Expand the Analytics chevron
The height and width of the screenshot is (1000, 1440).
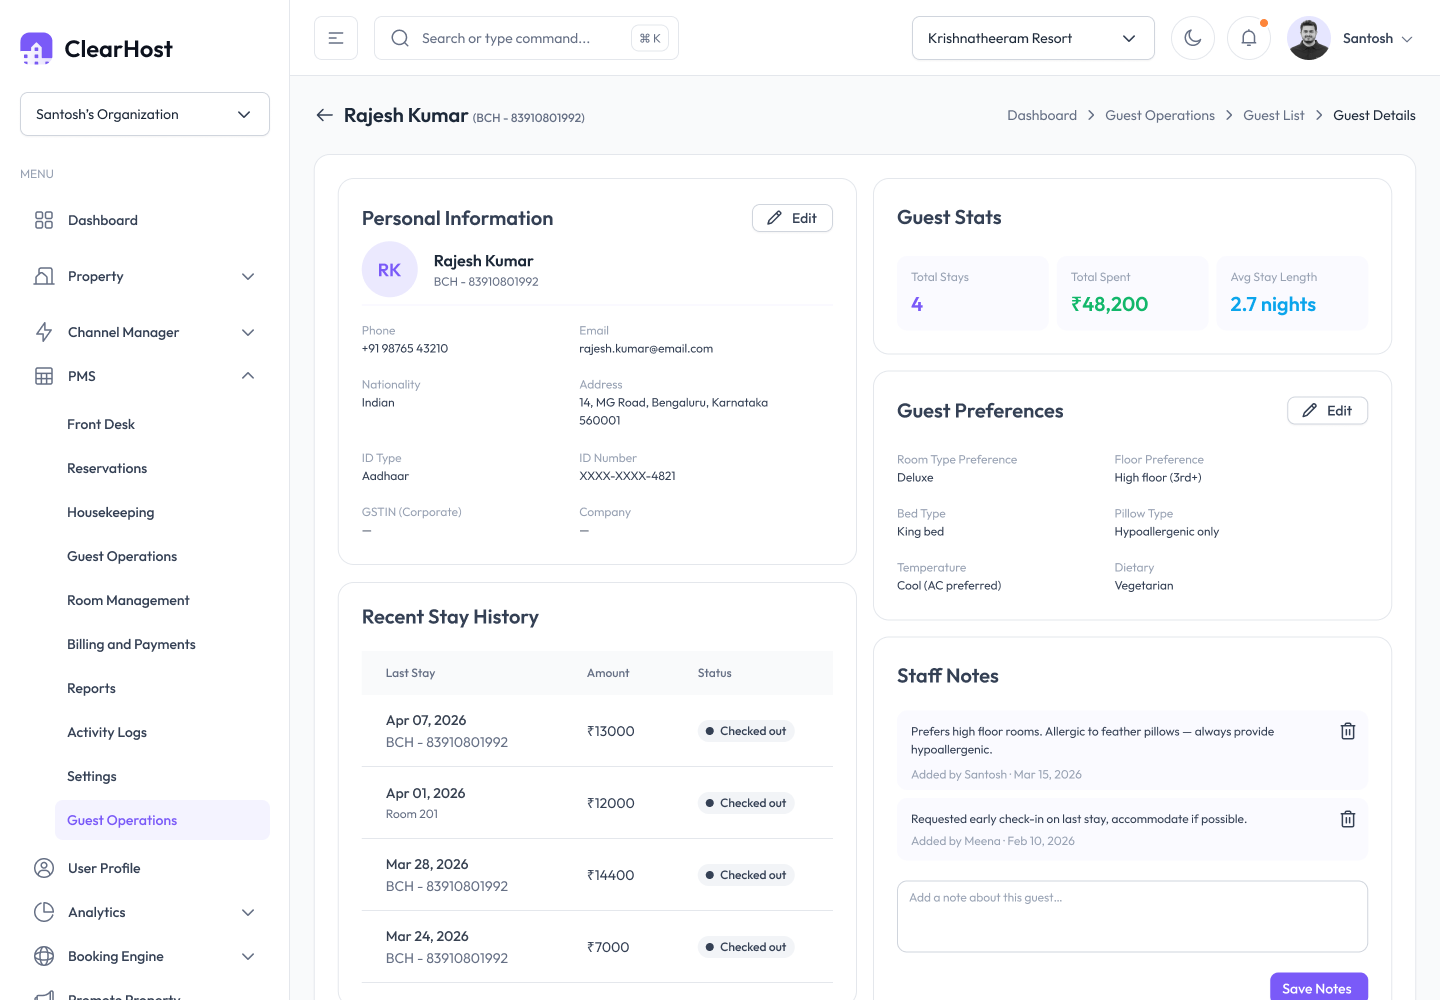point(248,912)
